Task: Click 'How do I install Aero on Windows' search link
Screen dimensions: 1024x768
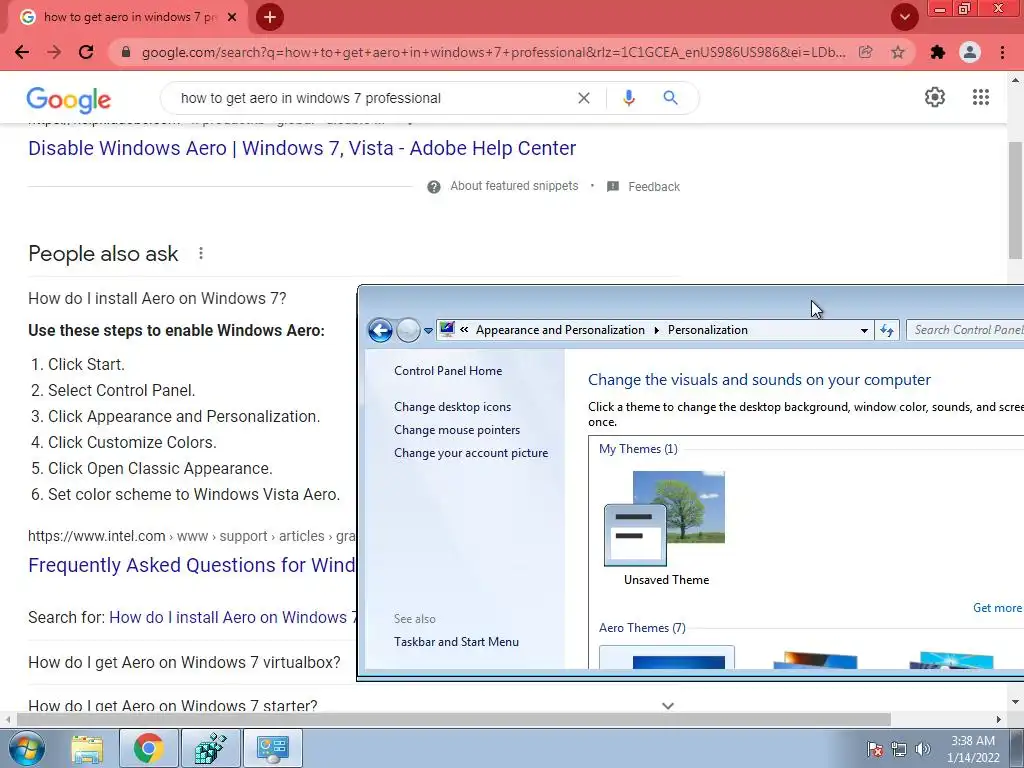Action: pyautogui.click(x=232, y=617)
